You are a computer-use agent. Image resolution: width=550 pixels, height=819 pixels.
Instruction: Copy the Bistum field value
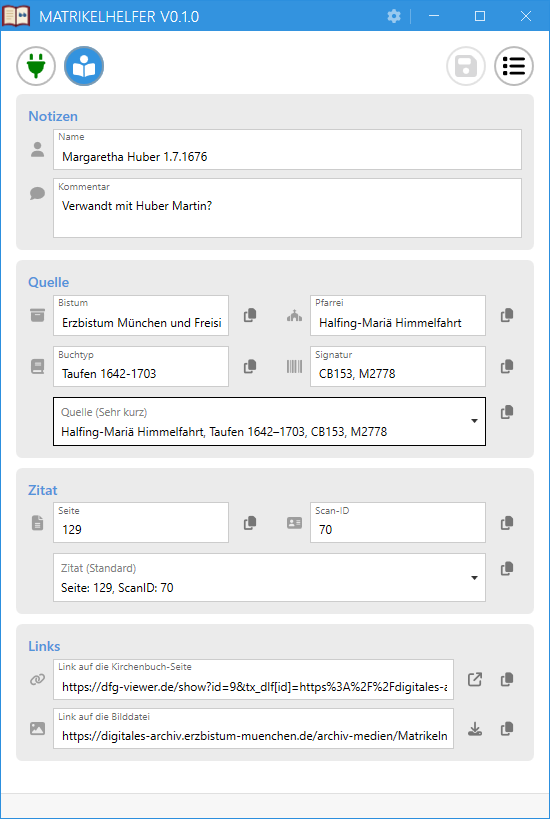pos(250,315)
